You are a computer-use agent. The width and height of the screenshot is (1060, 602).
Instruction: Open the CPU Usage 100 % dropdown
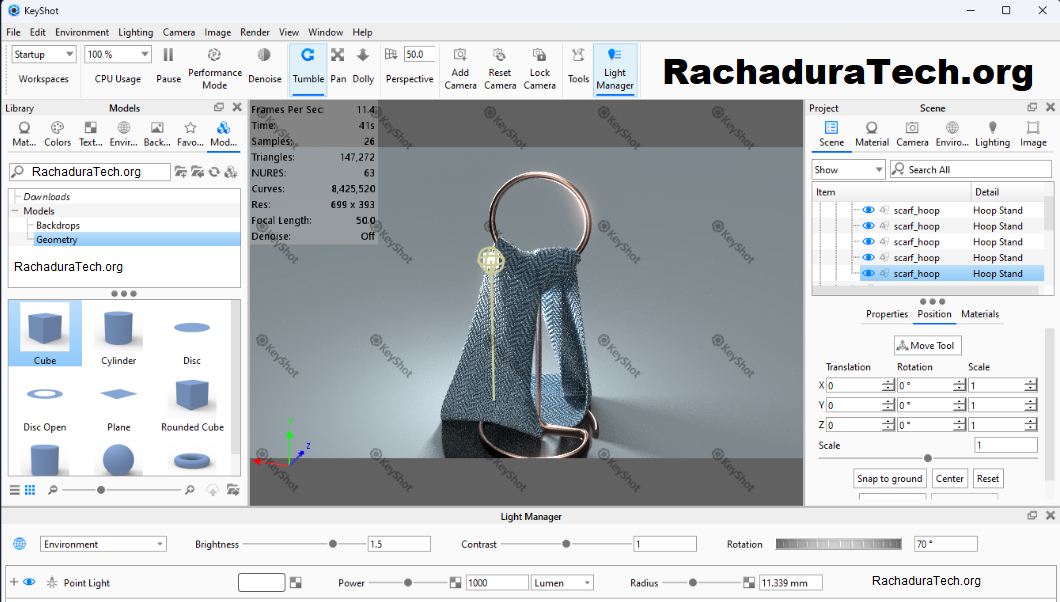point(118,54)
